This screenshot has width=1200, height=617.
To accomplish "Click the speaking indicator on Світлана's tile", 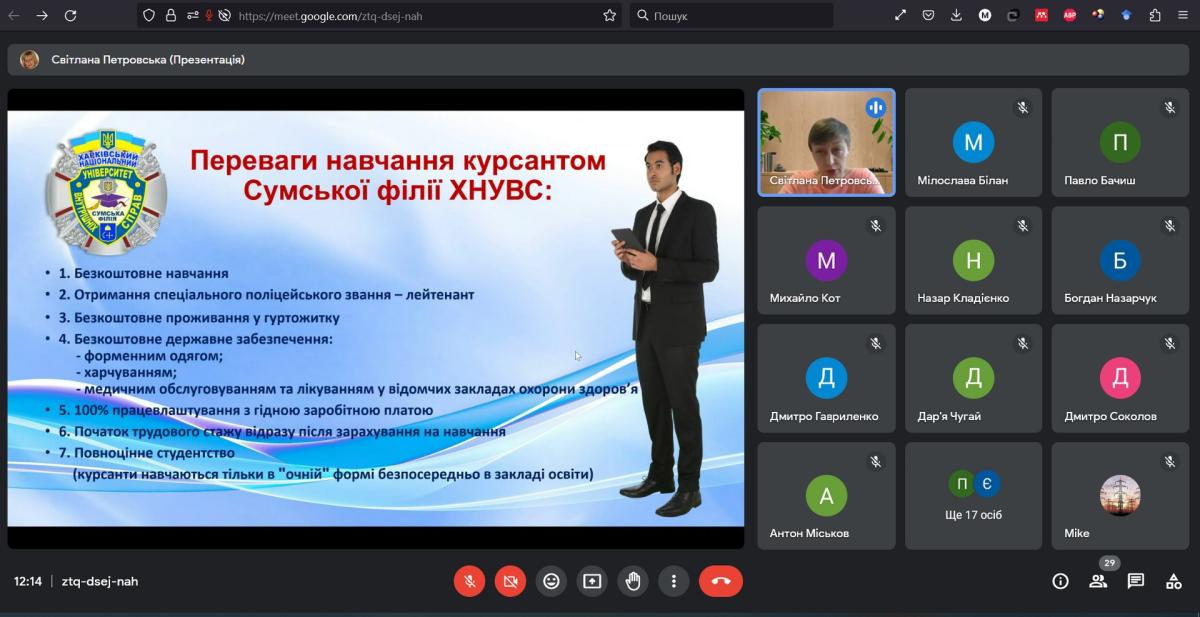I will point(875,108).
